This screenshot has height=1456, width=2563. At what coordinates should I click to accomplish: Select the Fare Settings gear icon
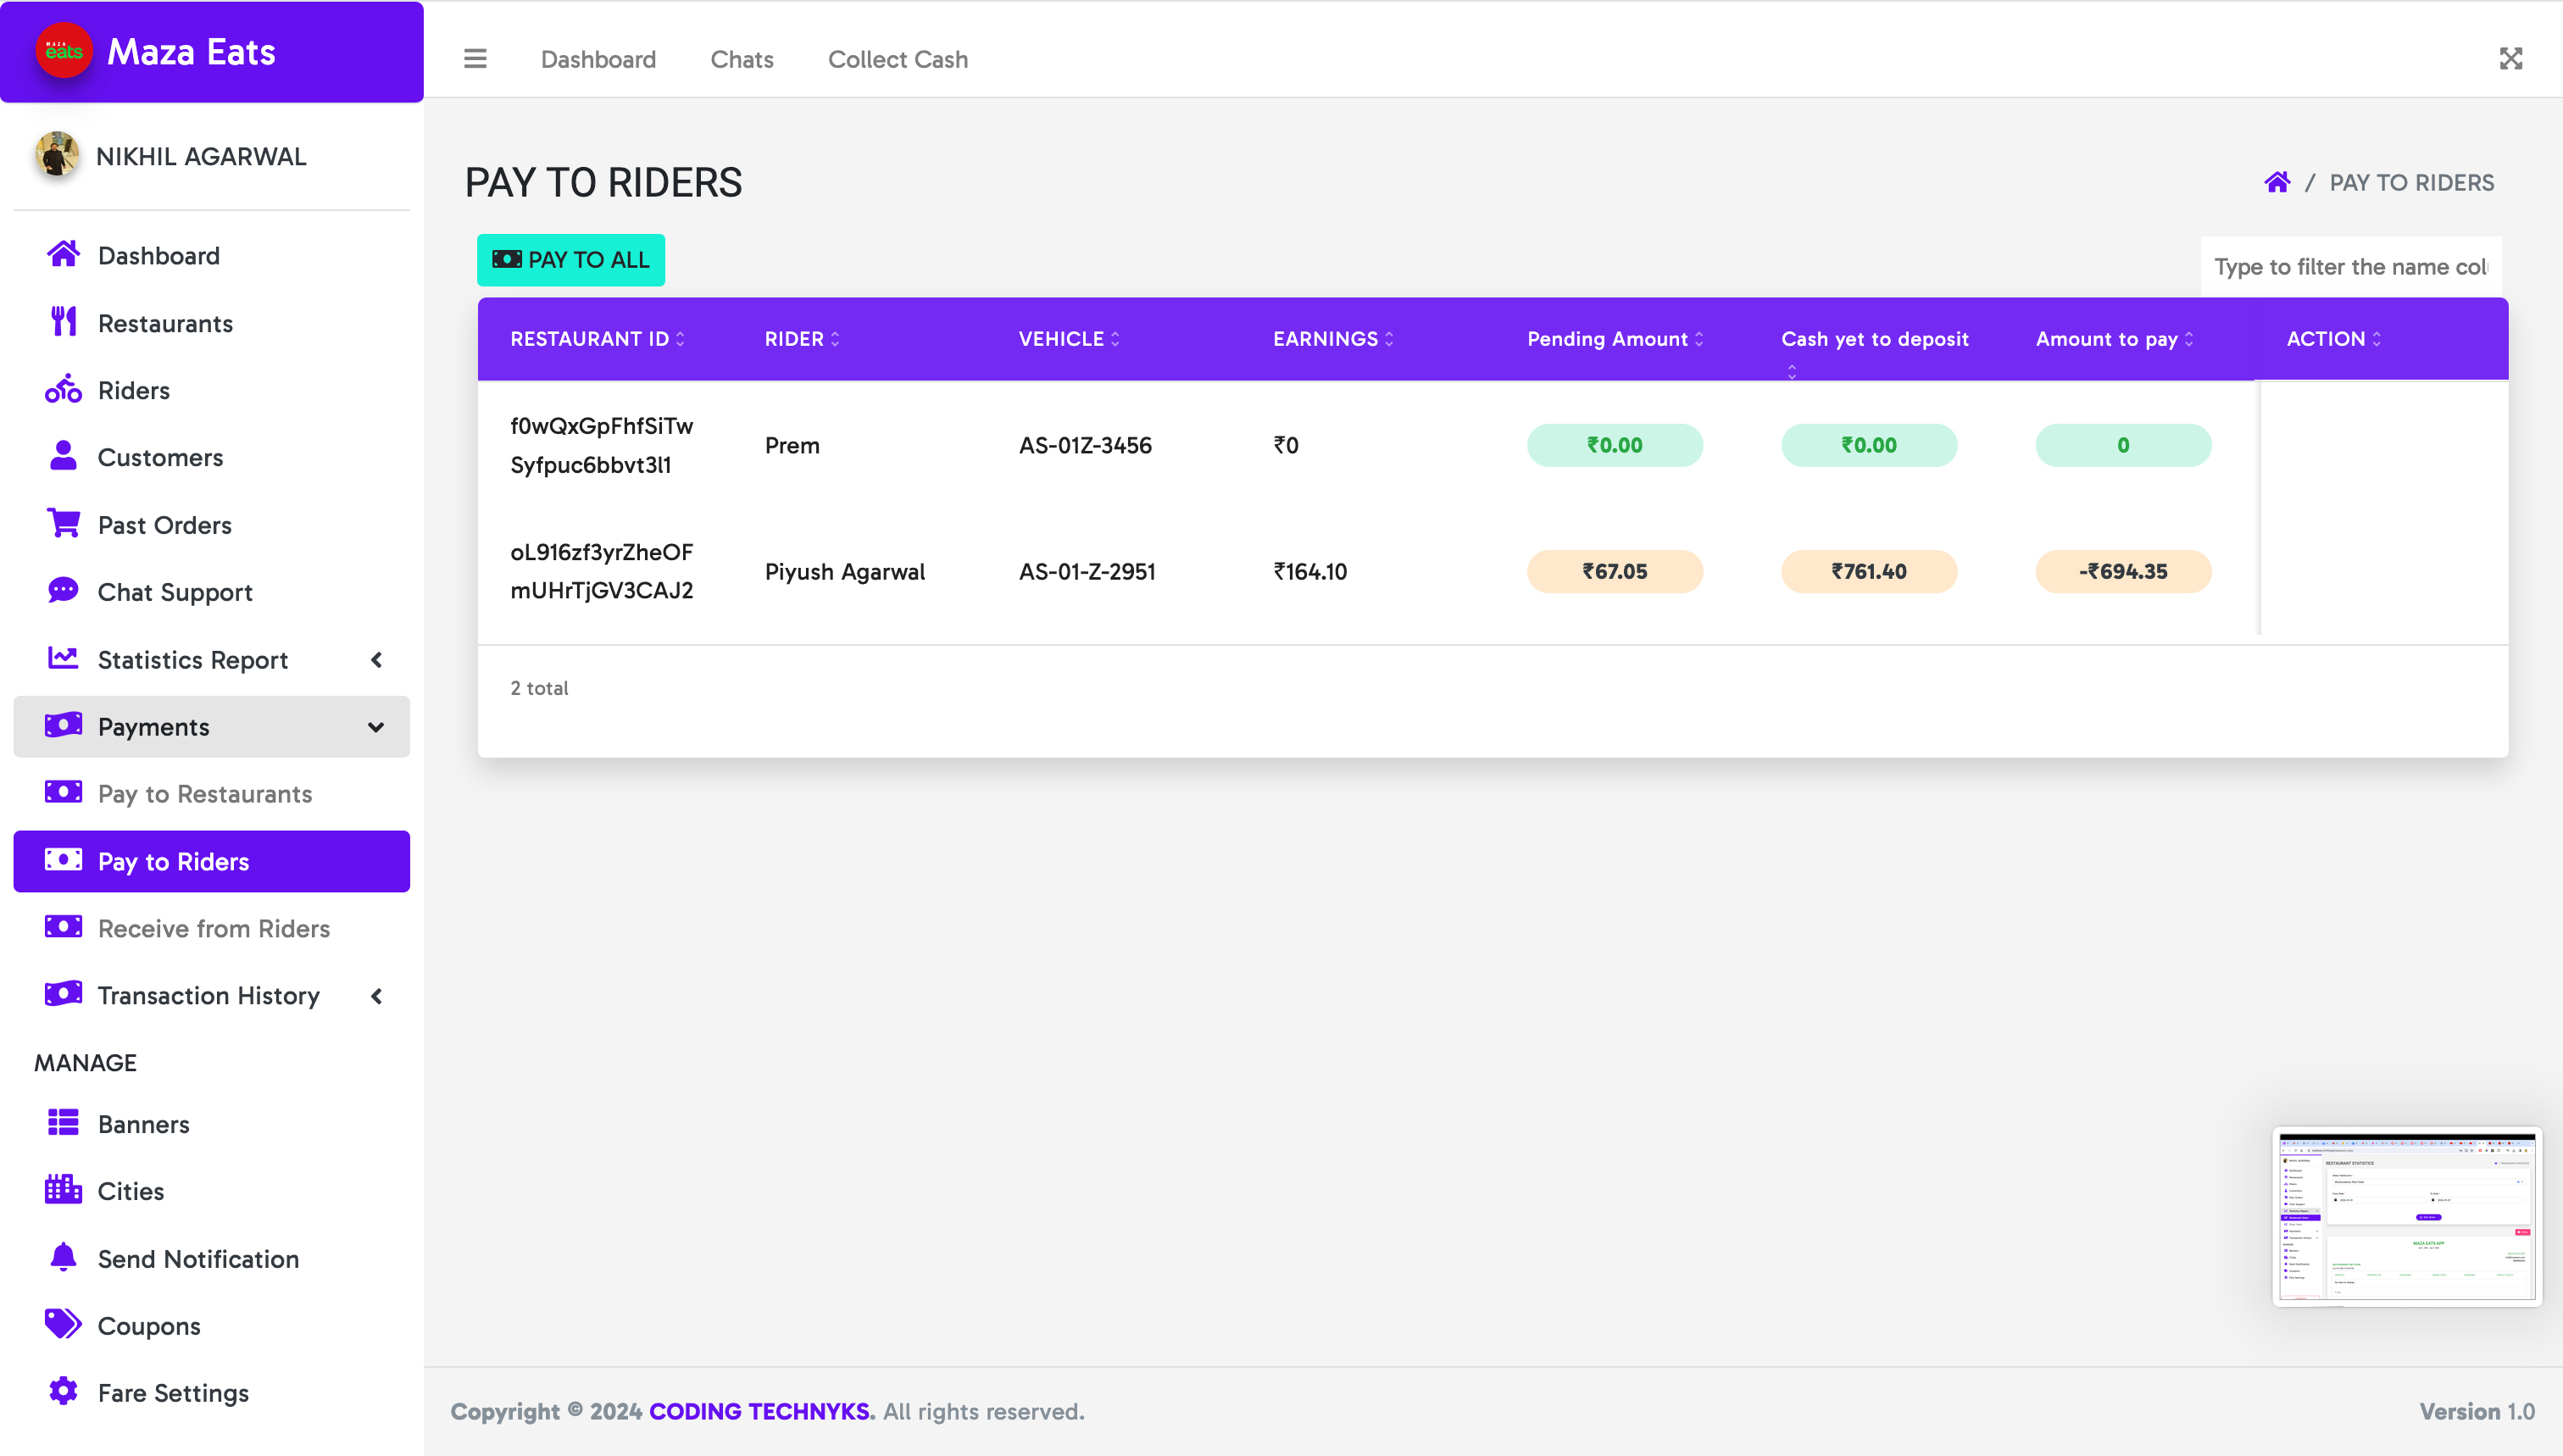[63, 1391]
